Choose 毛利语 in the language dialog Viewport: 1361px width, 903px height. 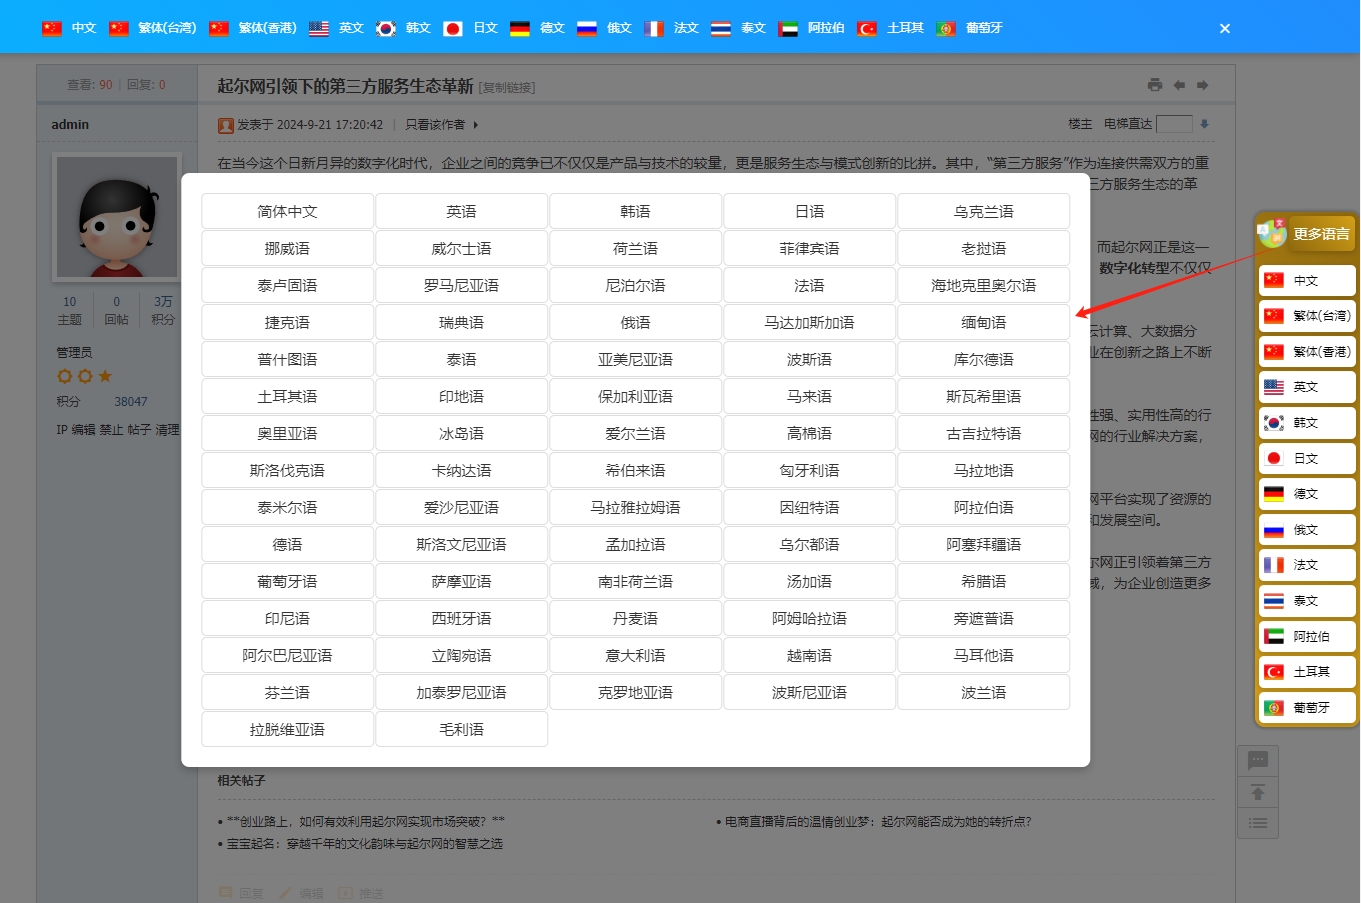[462, 729]
